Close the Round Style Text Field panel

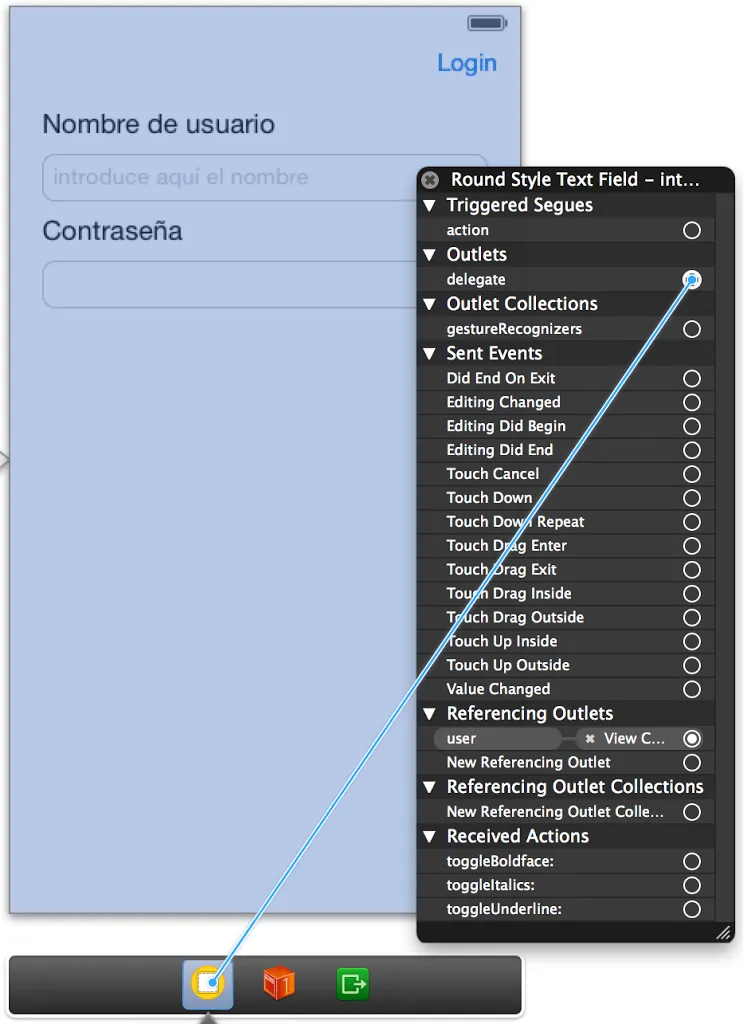[430, 180]
